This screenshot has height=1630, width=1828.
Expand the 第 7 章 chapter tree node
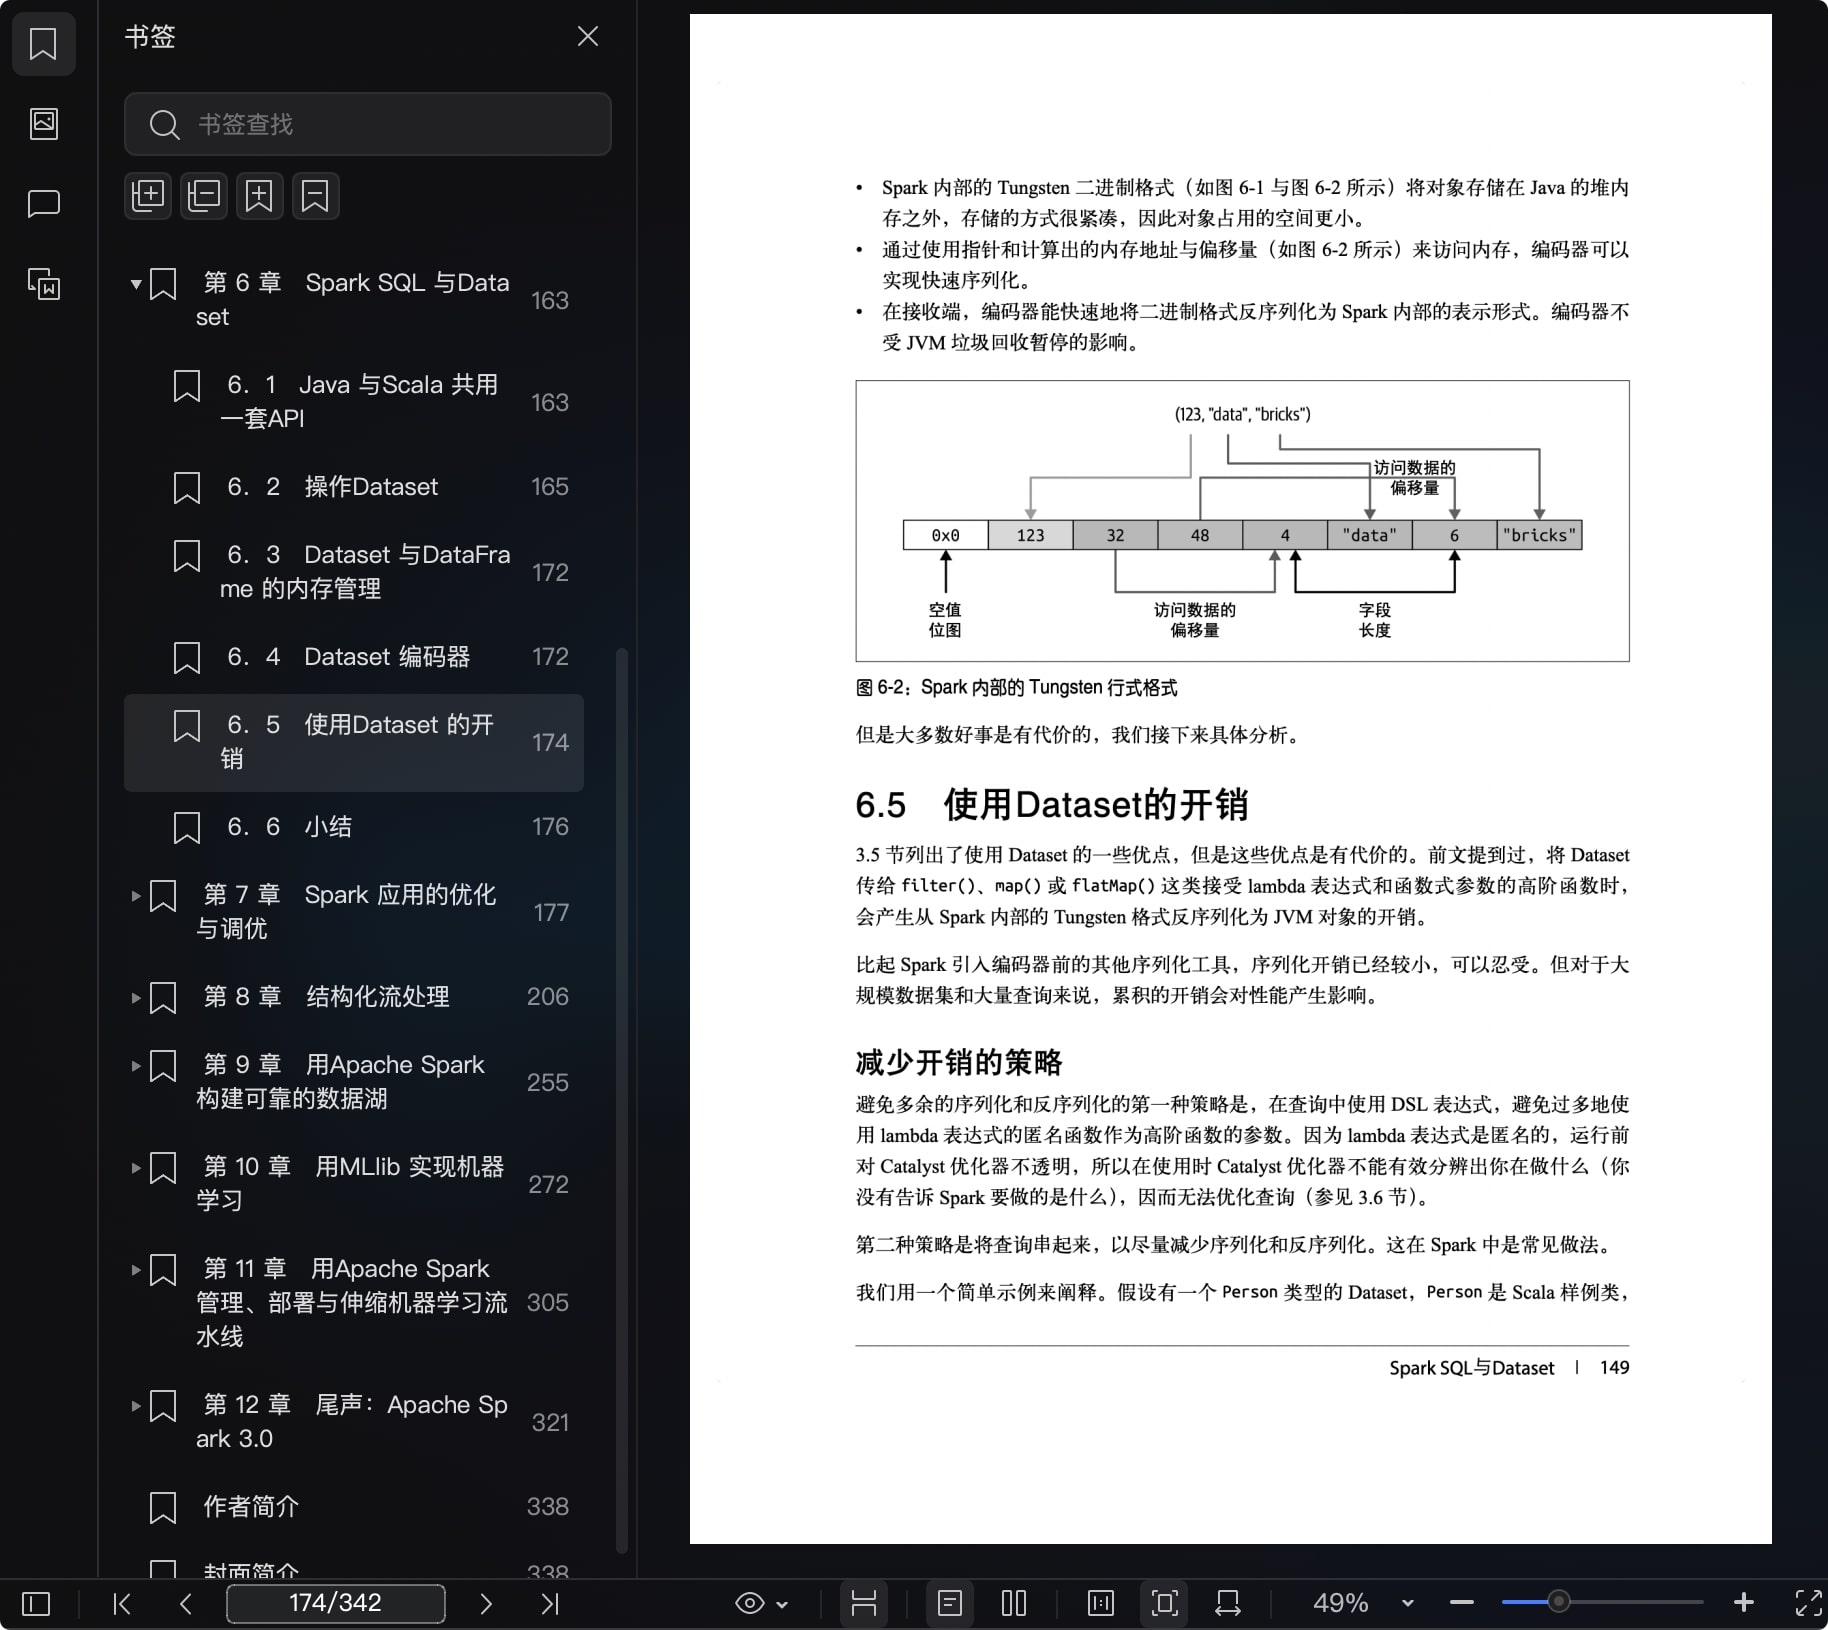point(135,896)
